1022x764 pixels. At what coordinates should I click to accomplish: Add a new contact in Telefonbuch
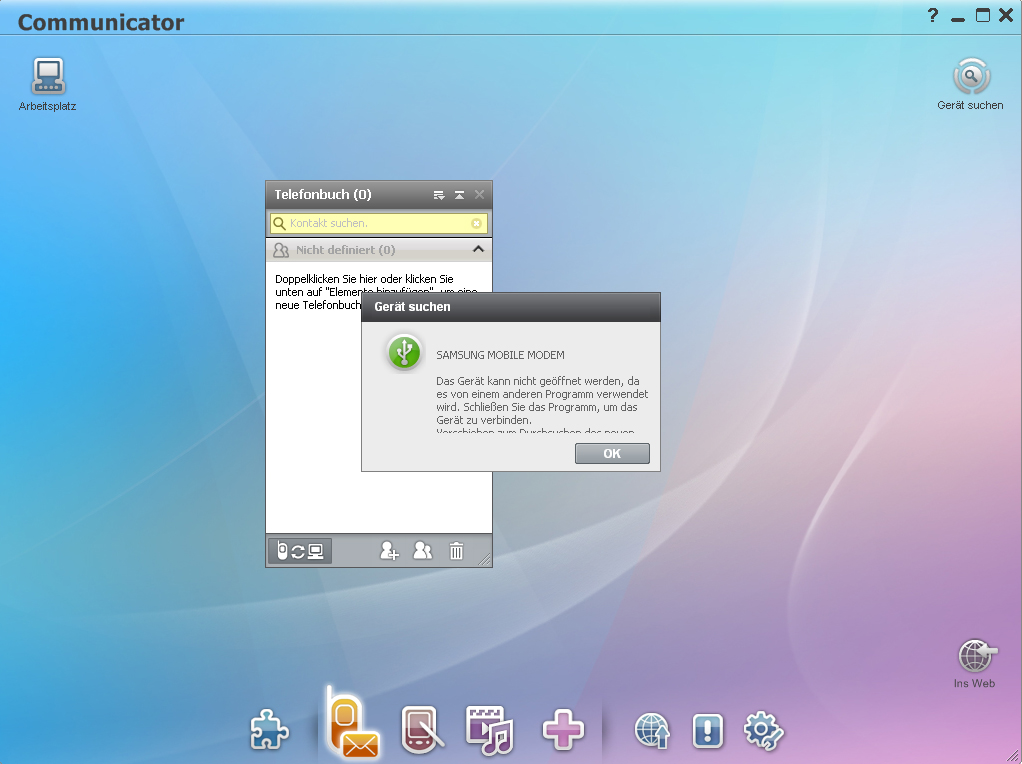[x=389, y=551]
